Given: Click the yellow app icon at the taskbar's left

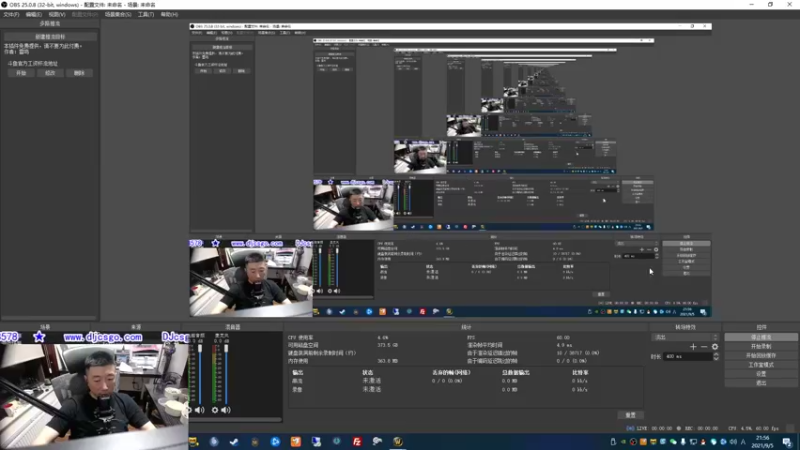Looking at the screenshot, I should pyautogui.click(x=194, y=442).
